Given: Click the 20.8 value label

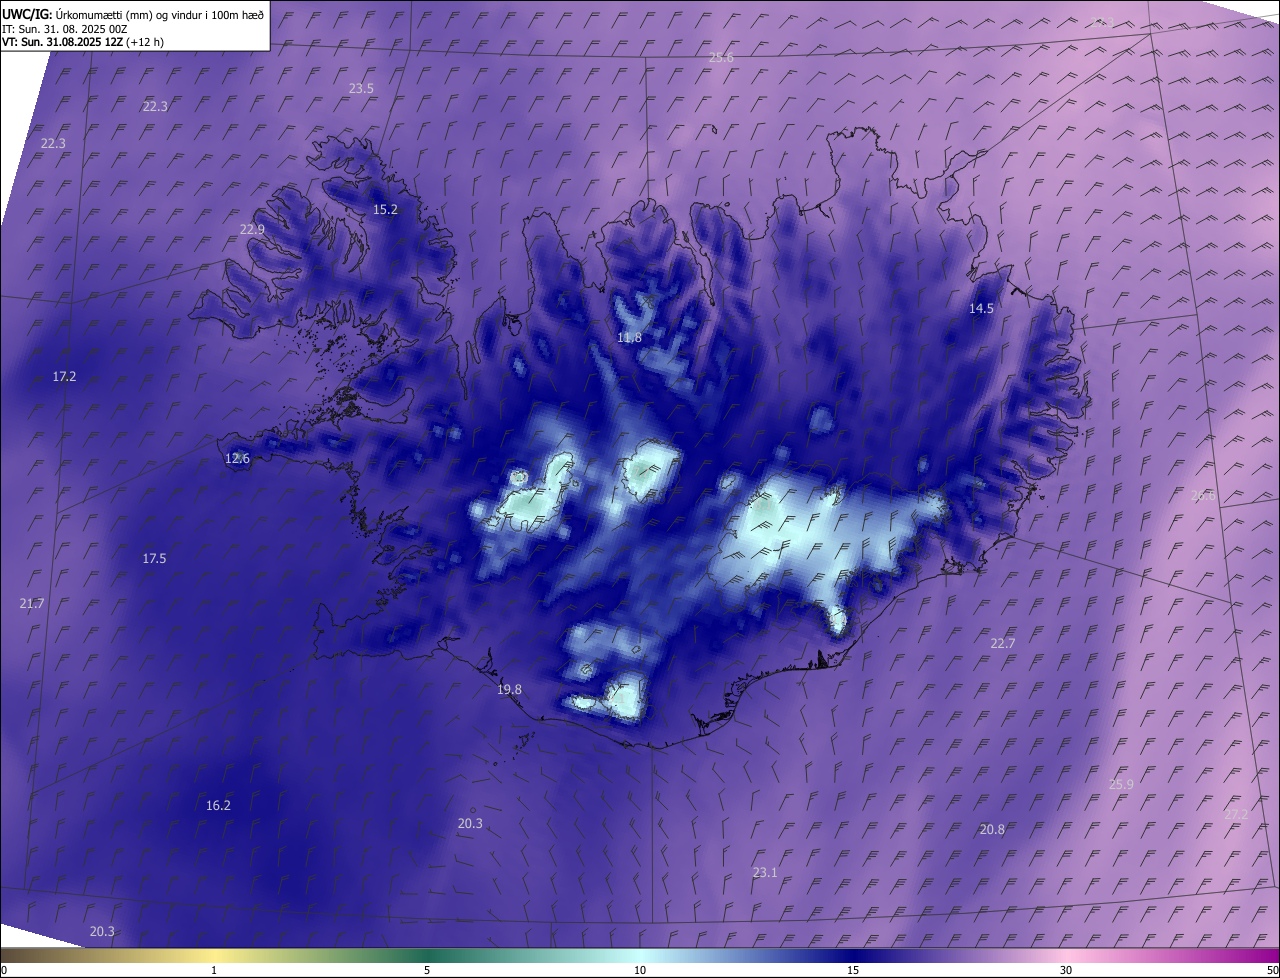Looking at the screenshot, I should coord(992,830).
